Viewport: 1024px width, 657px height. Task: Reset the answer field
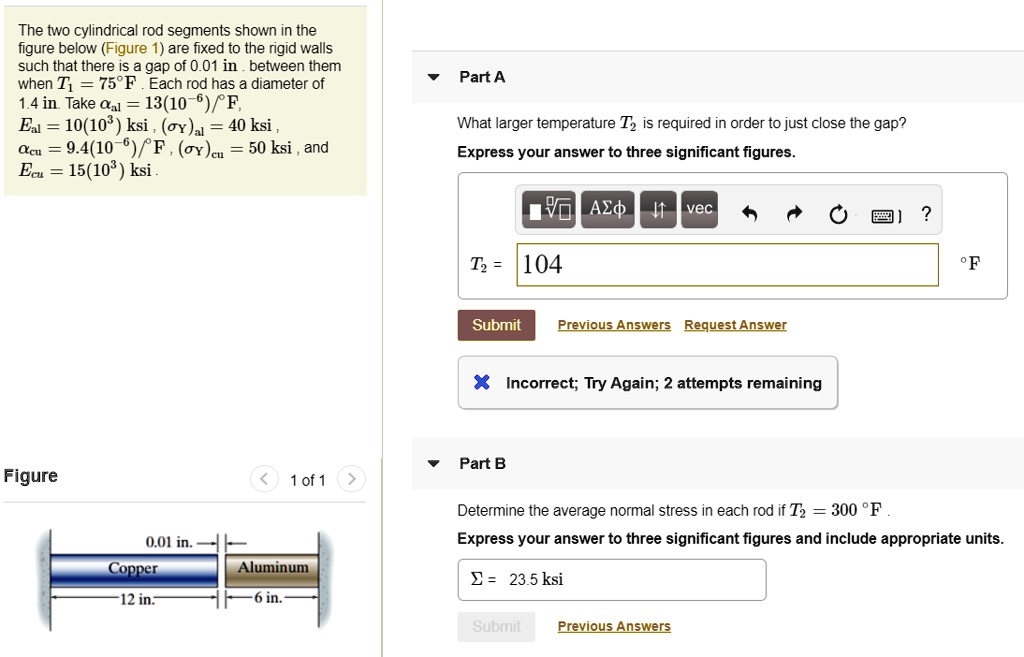click(838, 212)
